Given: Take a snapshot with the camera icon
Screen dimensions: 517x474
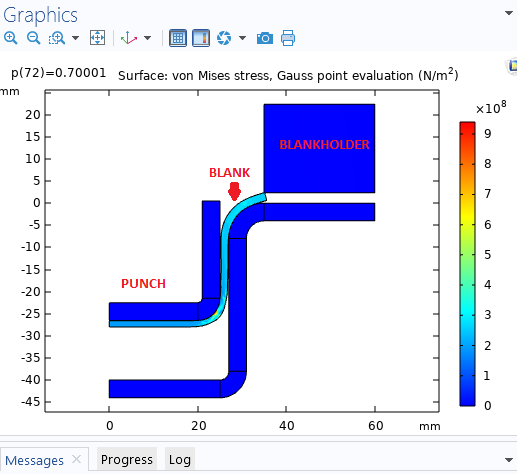Looking at the screenshot, I should click(x=265, y=38).
